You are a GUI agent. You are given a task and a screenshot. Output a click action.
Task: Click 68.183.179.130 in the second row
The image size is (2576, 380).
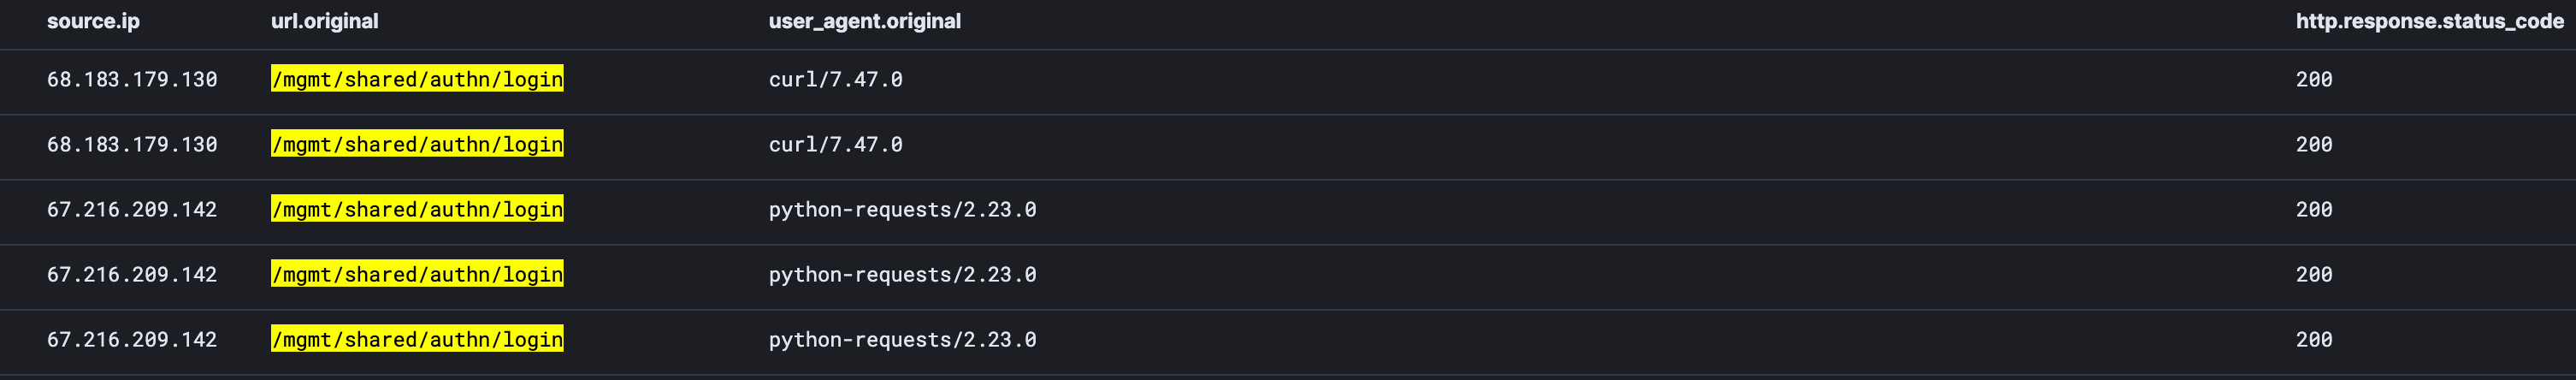click(132, 145)
